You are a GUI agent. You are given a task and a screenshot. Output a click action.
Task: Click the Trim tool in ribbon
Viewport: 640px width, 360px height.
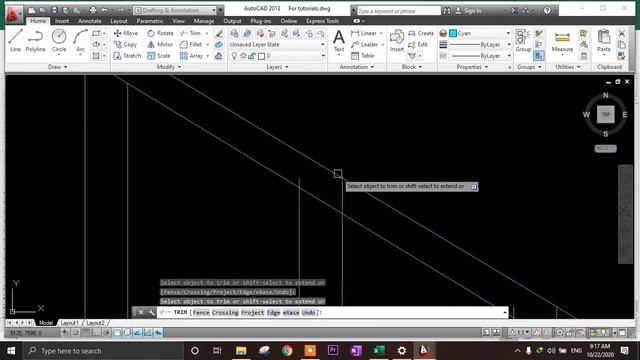pyautogui.click(x=191, y=33)
